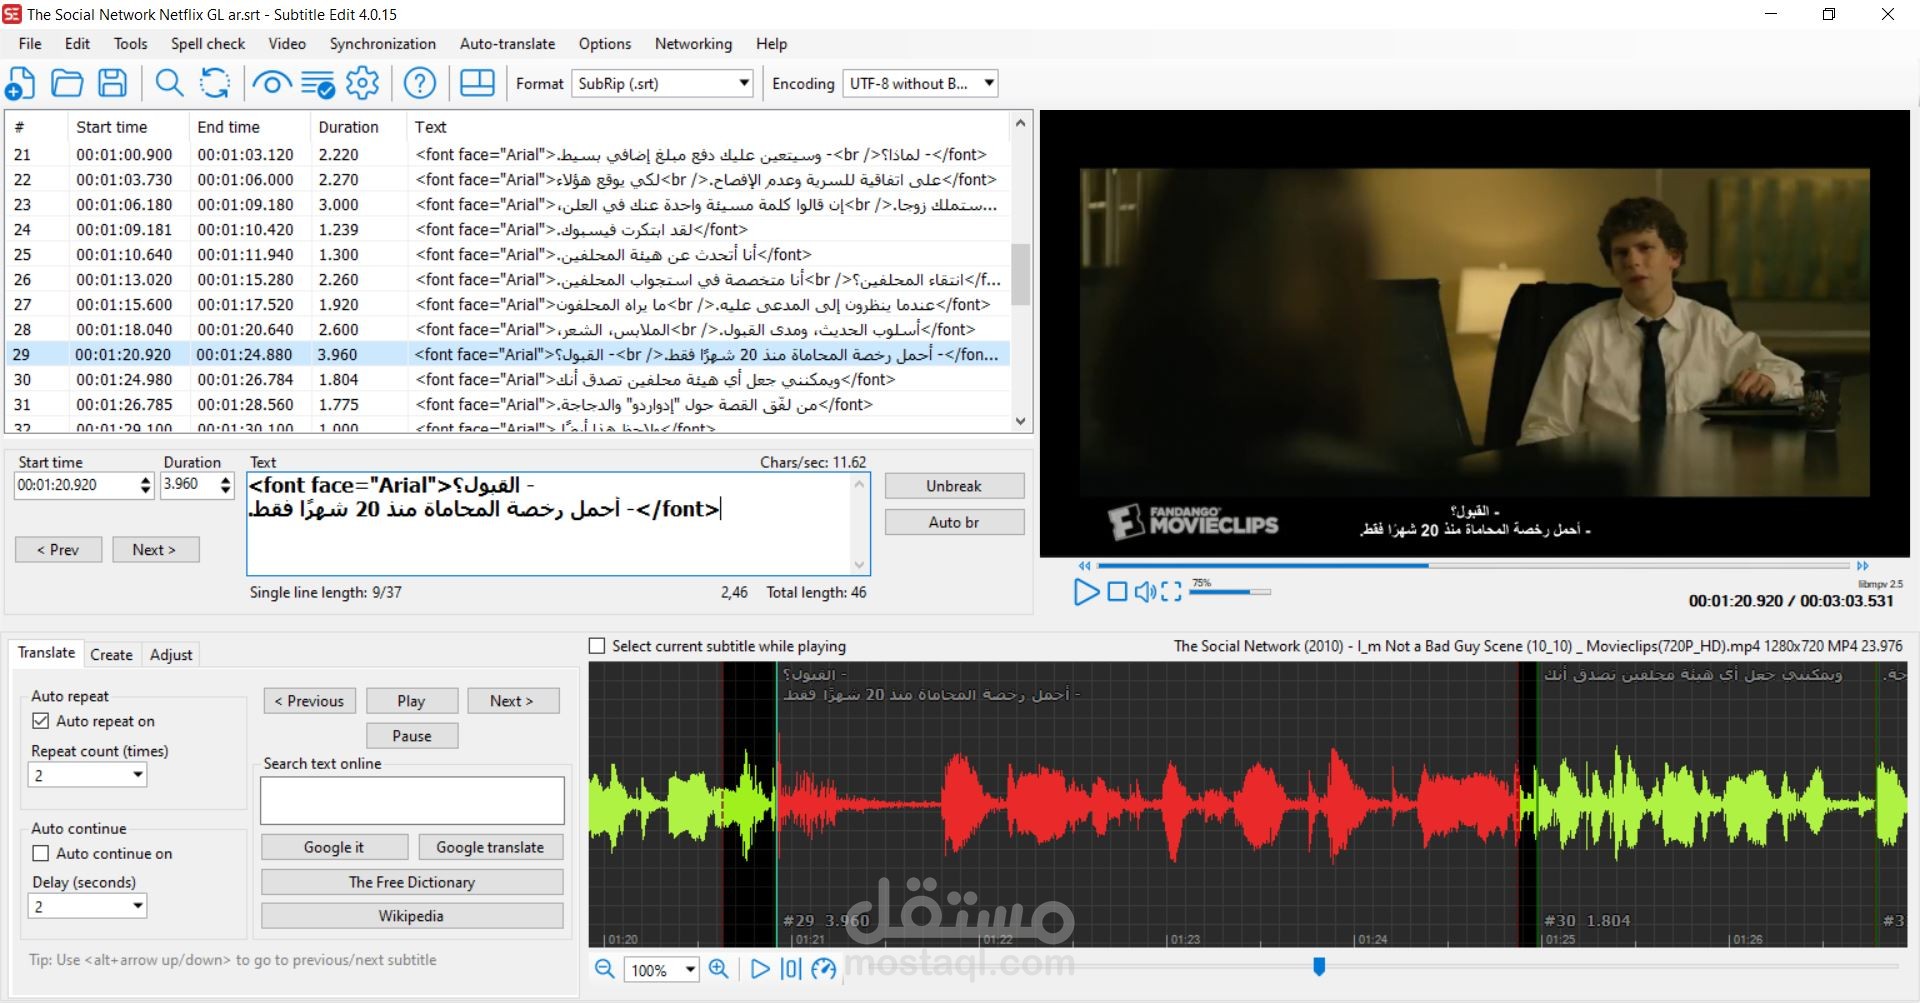Click the Unbreak button
The image size is (1920, 1003).
[954, 486]
